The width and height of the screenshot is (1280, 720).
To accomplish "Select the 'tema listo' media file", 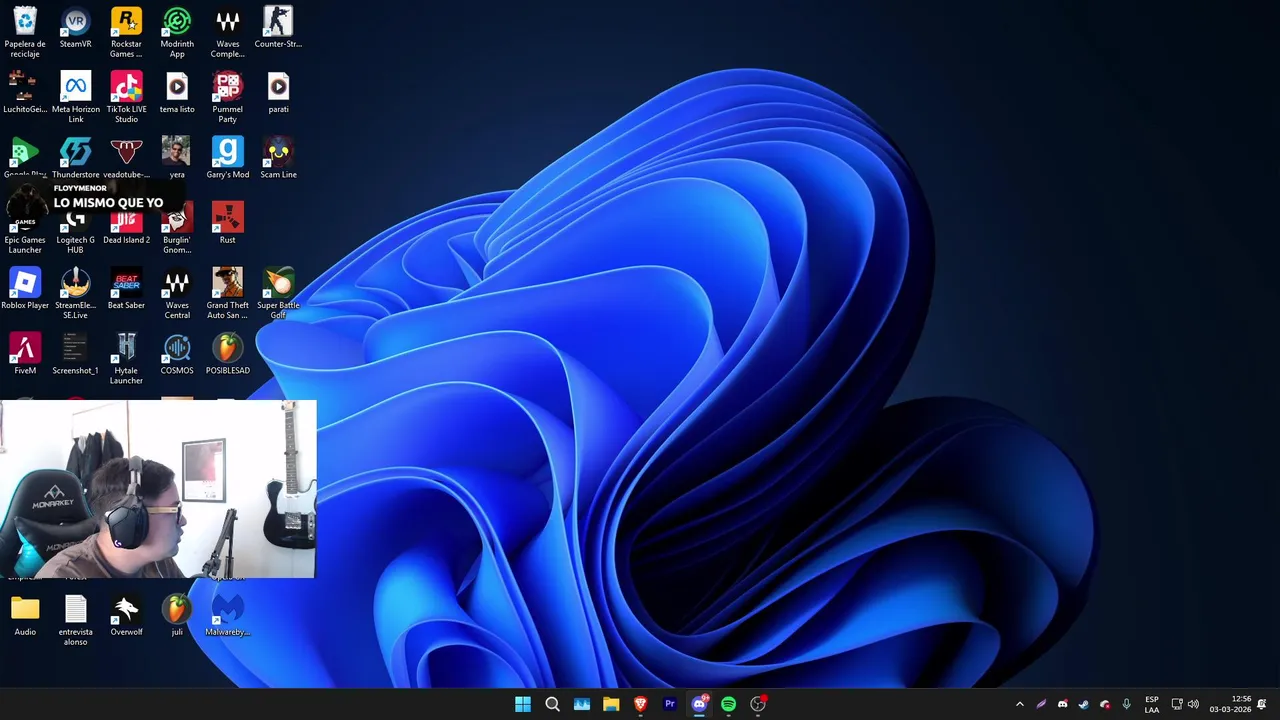I will pyautogui.click(x=177, y=93).
